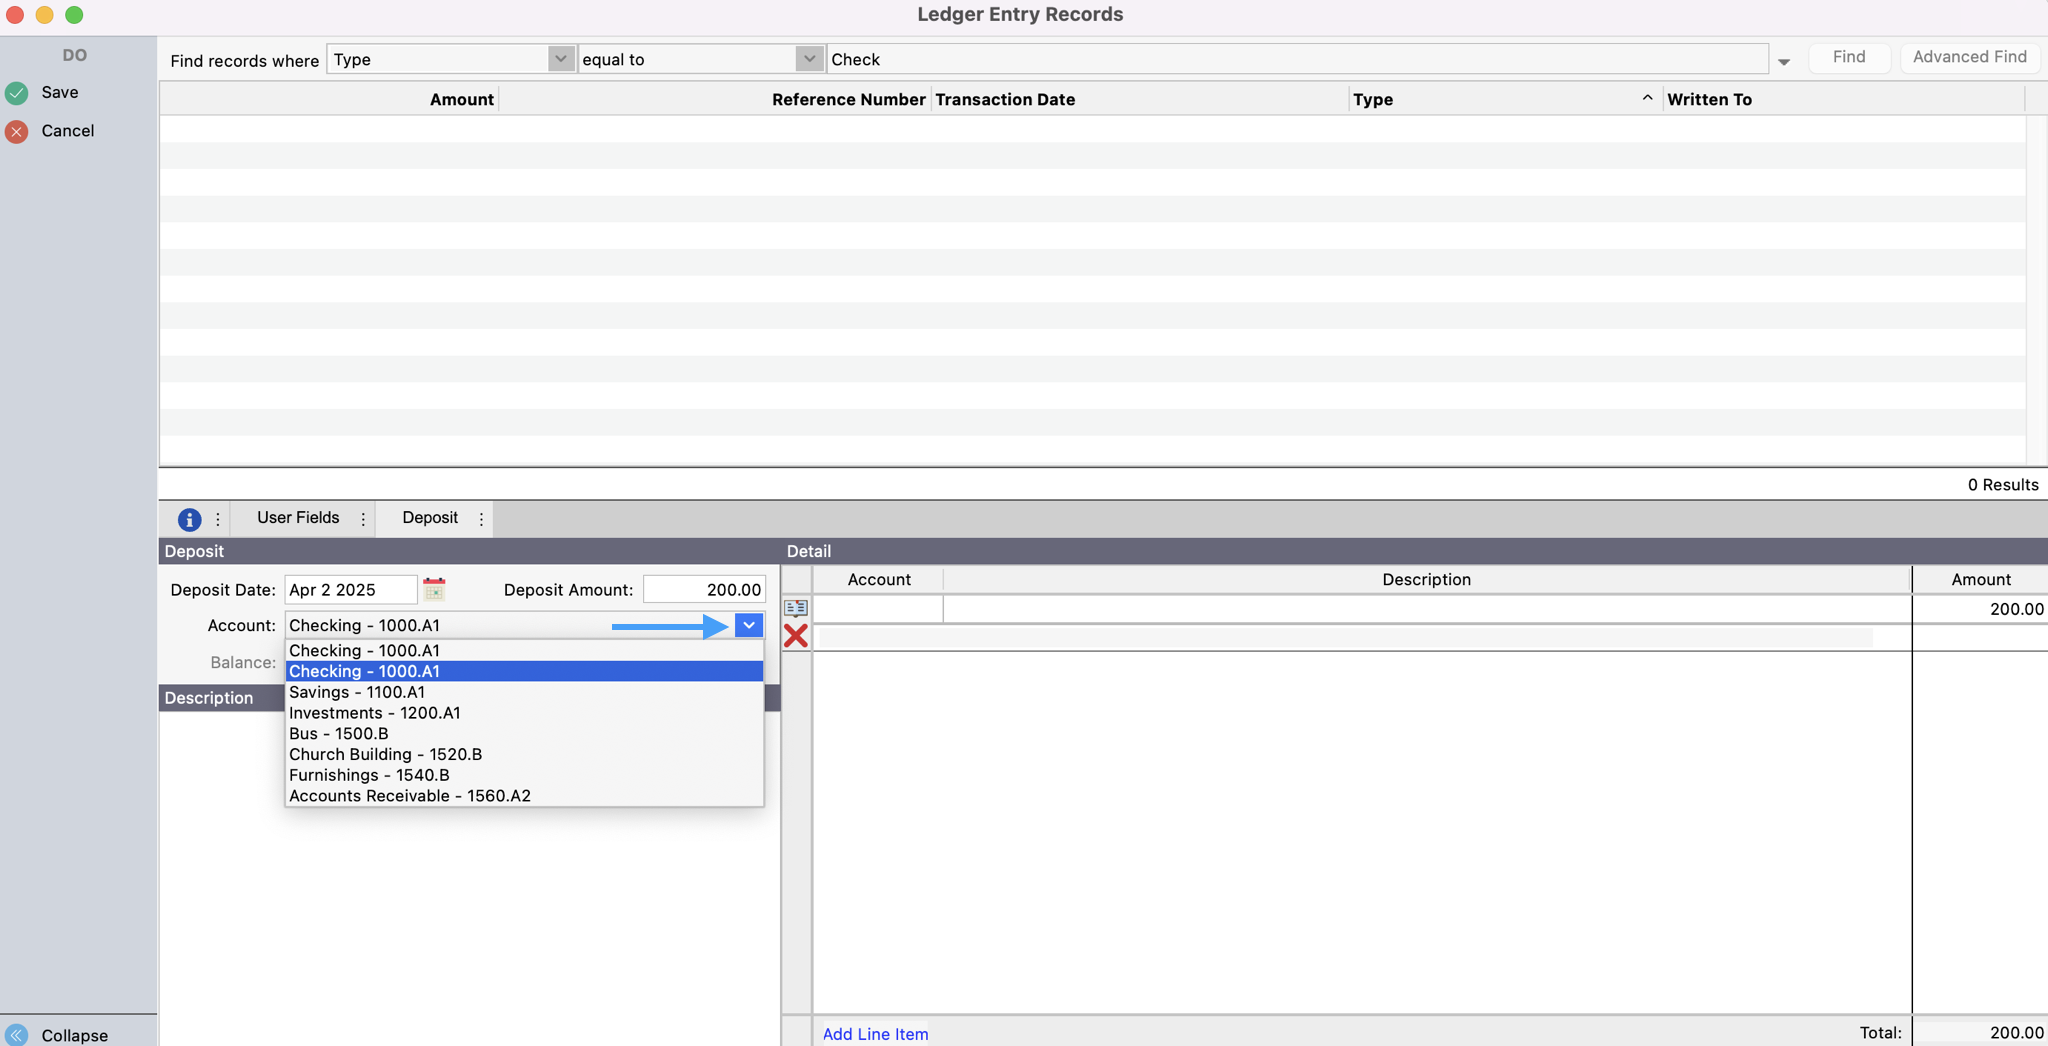2048x1046 pixels.
Task: Toggle the Account dropdown arrow
Action: [x=748, y=625]
